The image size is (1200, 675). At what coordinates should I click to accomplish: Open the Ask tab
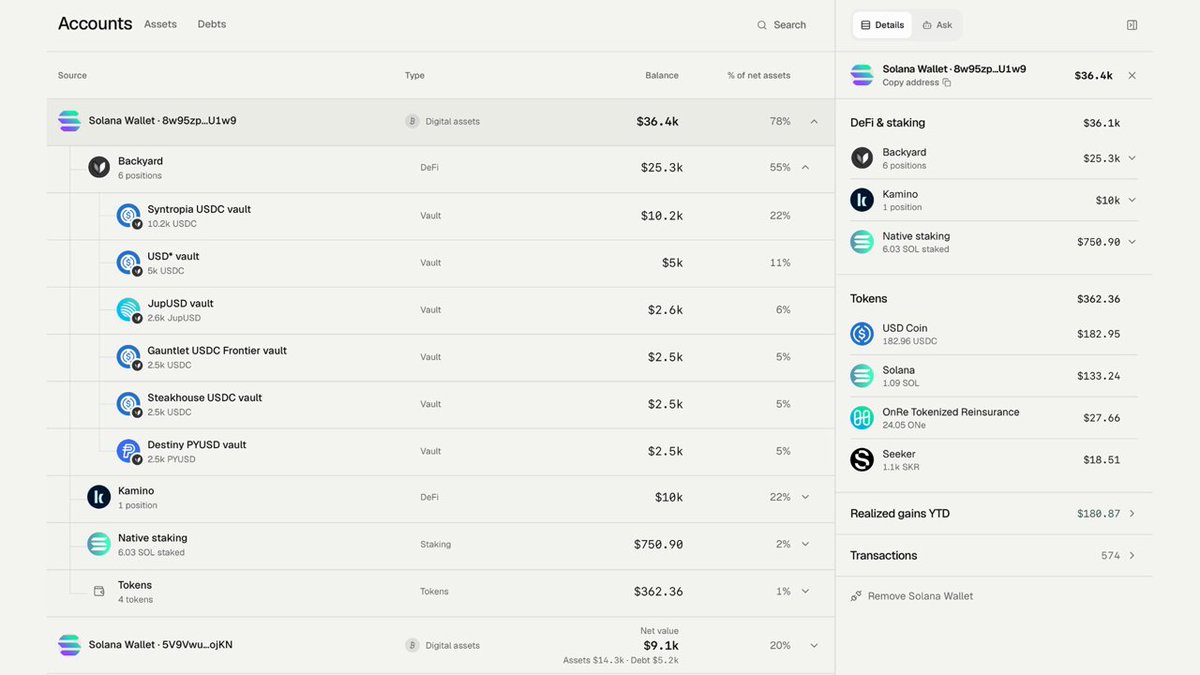click(937, 25)
